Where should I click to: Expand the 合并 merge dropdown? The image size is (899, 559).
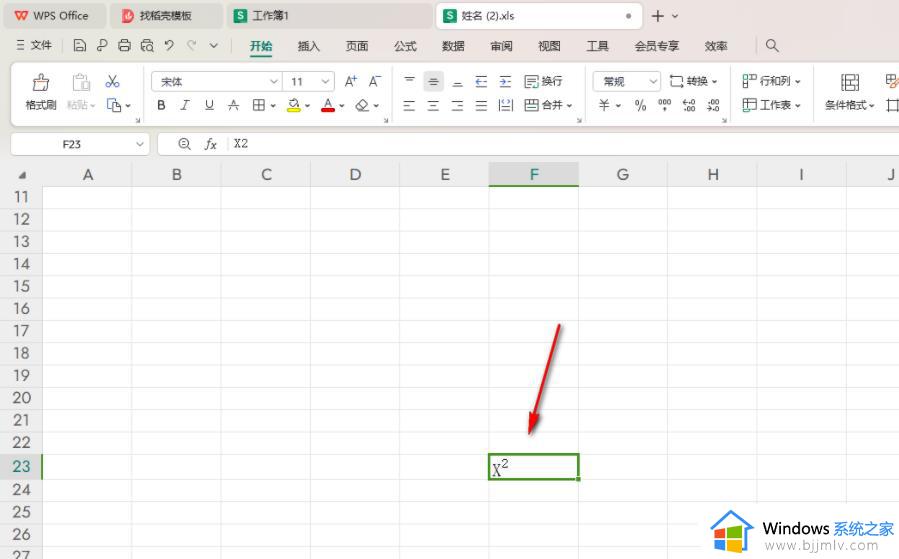click(x=569, y=105)
